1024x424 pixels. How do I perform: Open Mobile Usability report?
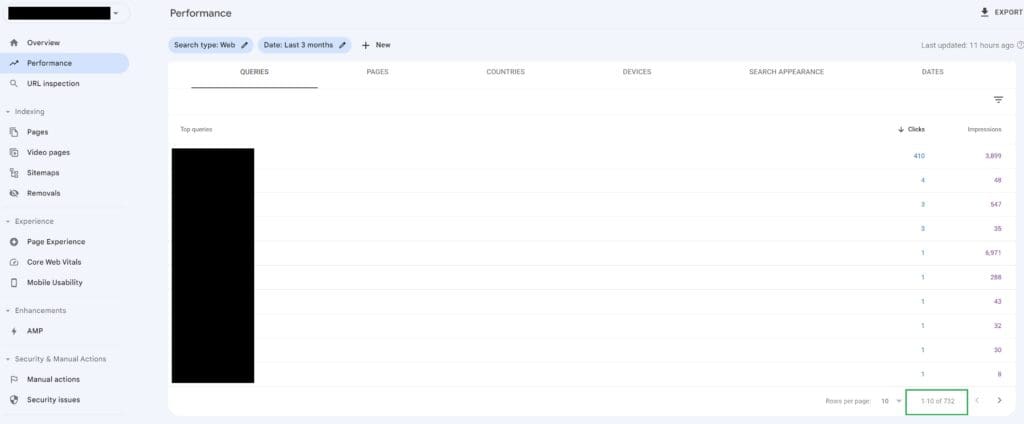tap(54, 283)
